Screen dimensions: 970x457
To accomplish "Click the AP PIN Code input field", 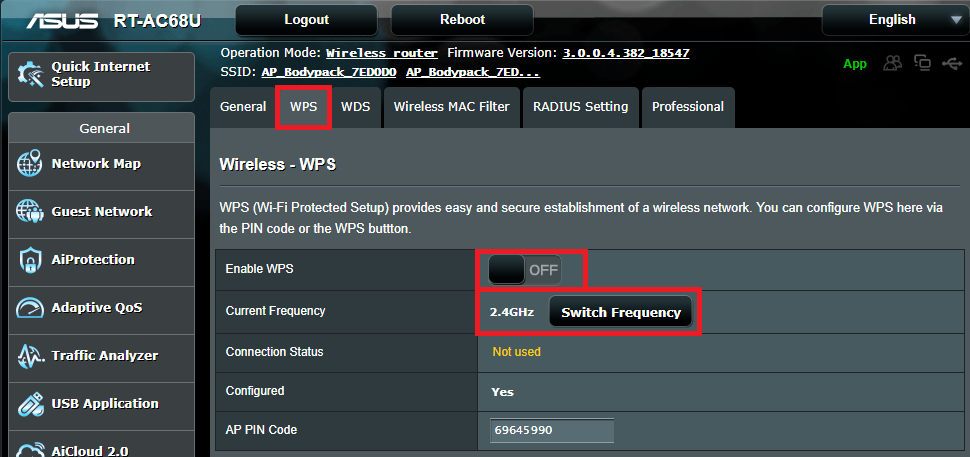I will 552,430.
